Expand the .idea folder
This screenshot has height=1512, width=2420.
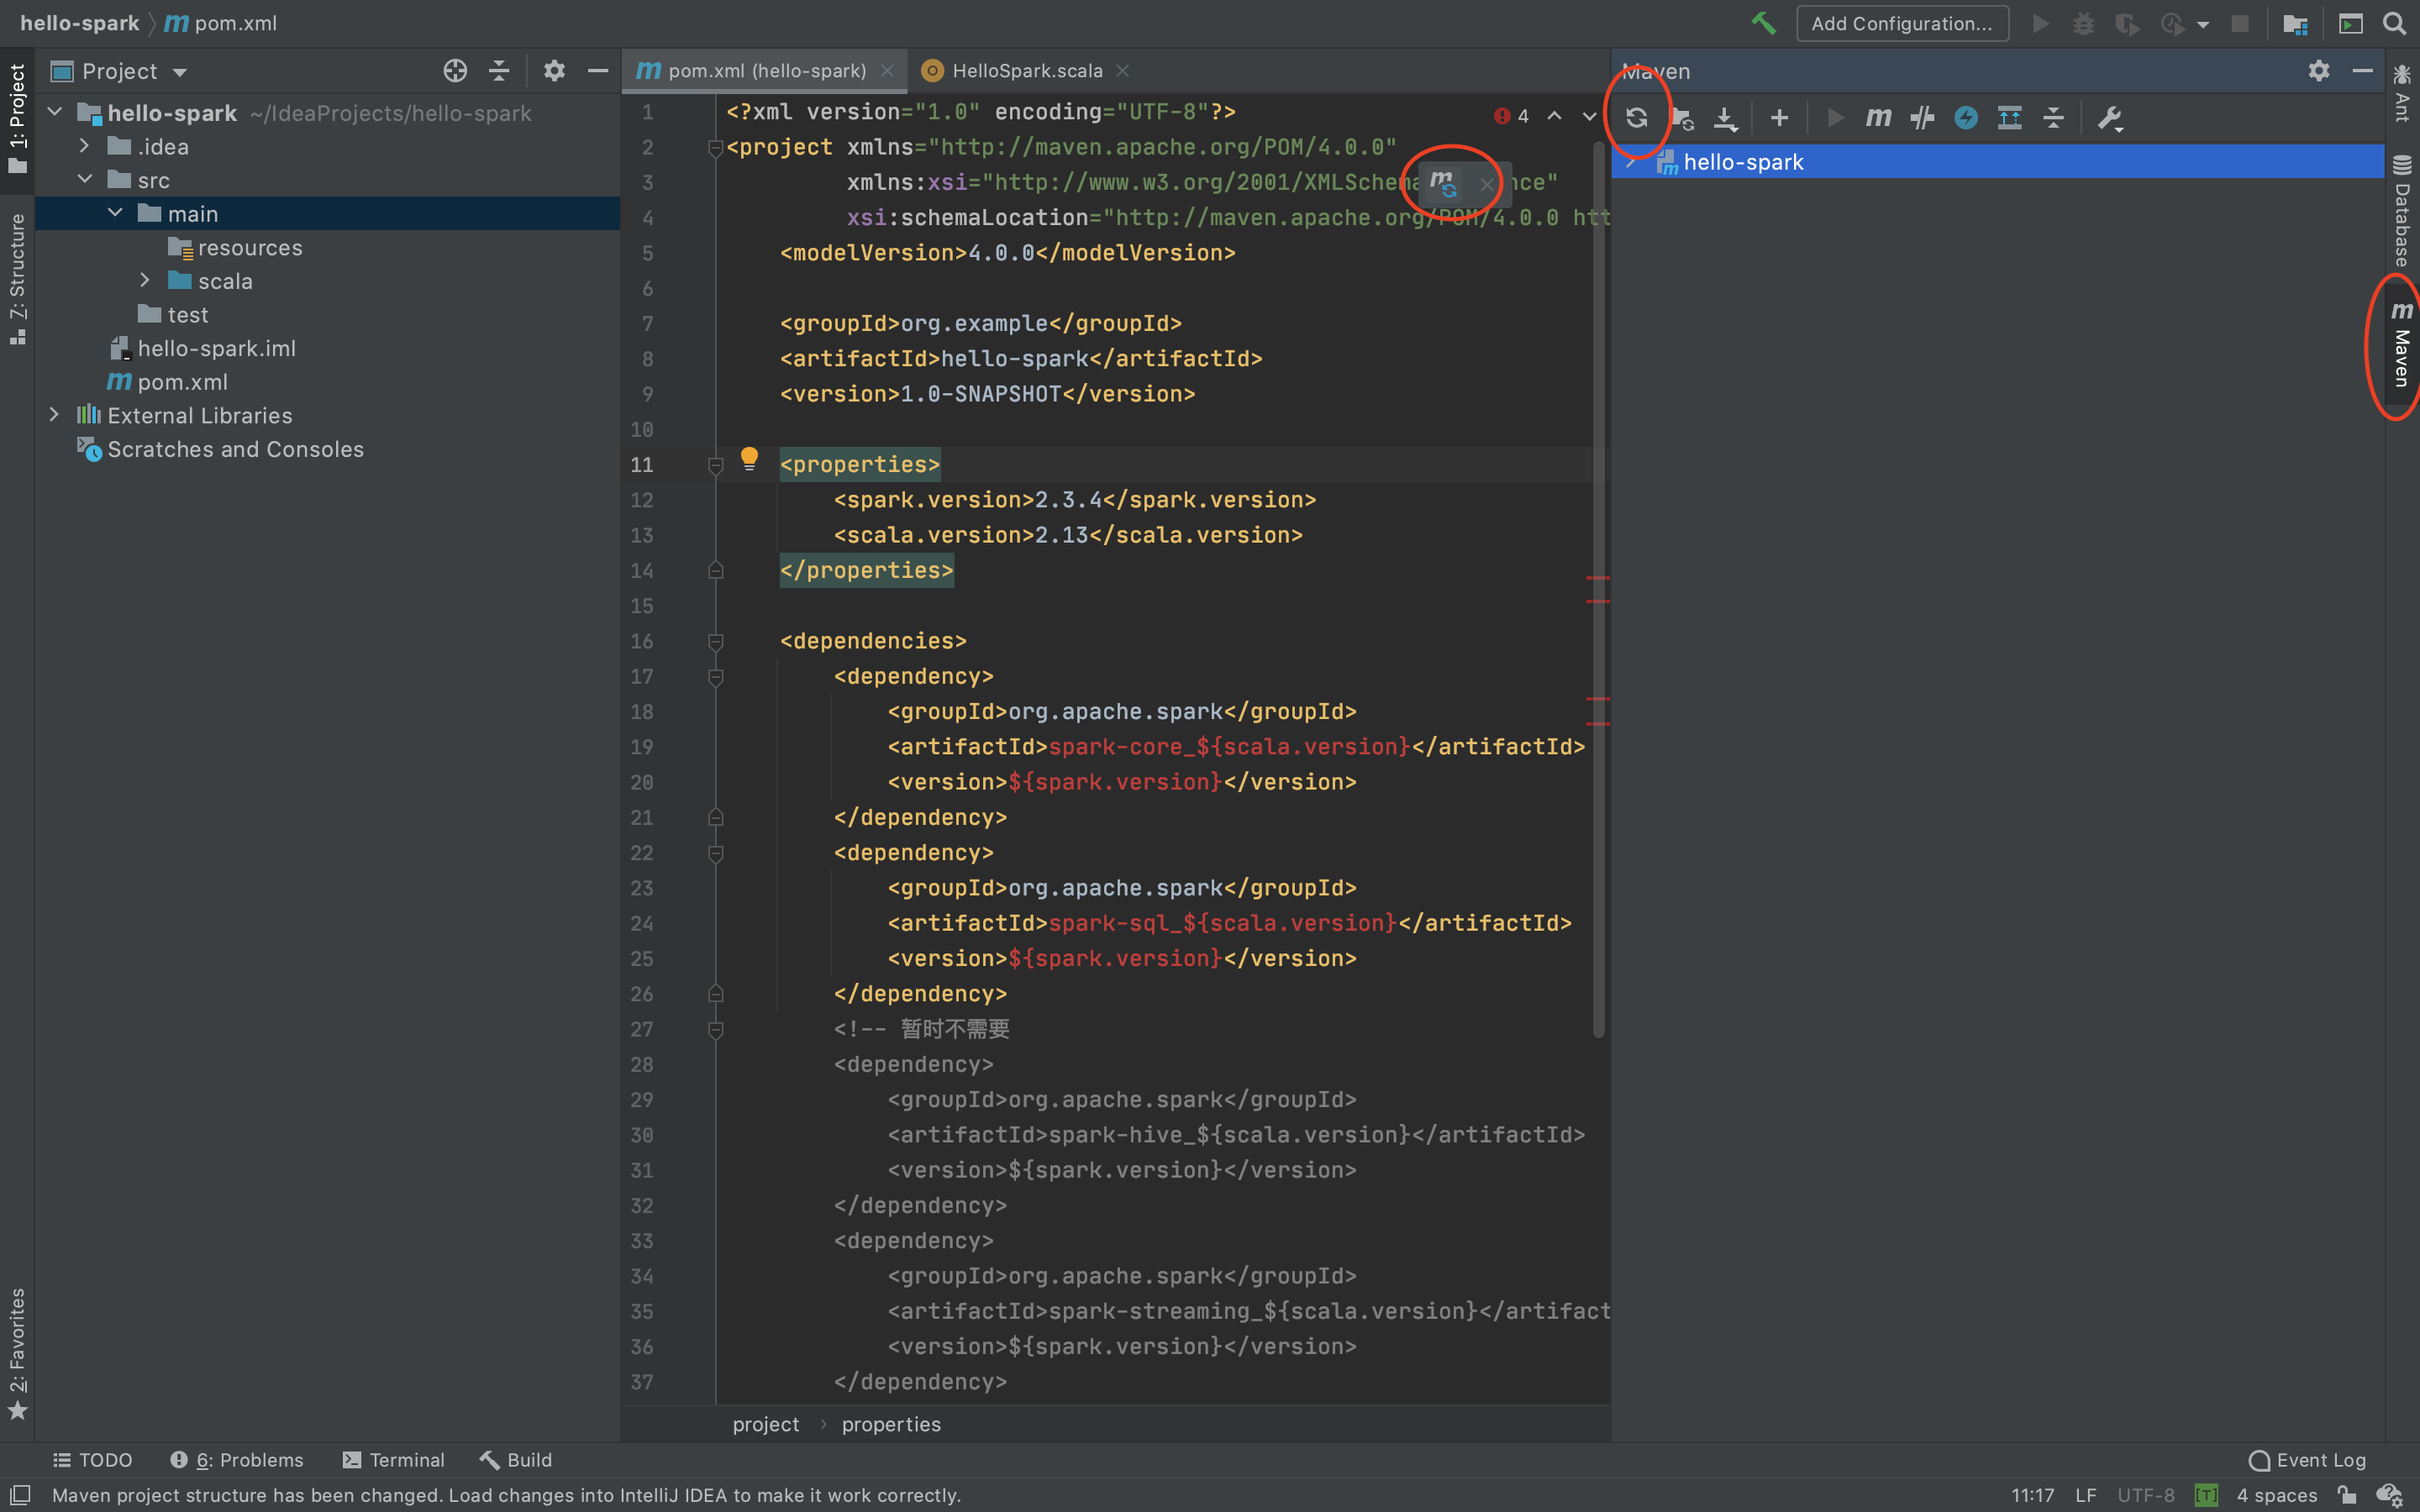(85, 146)
